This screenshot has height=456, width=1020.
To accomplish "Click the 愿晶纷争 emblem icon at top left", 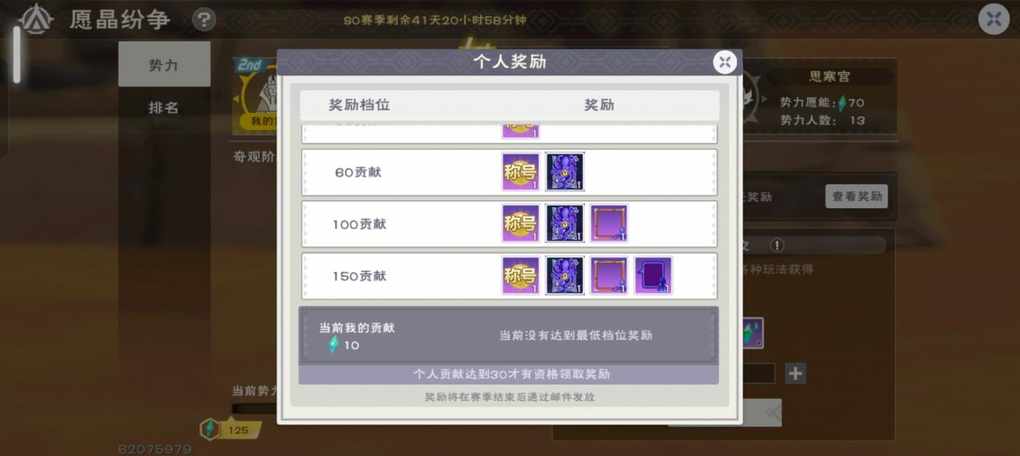I will click(36, 20).
